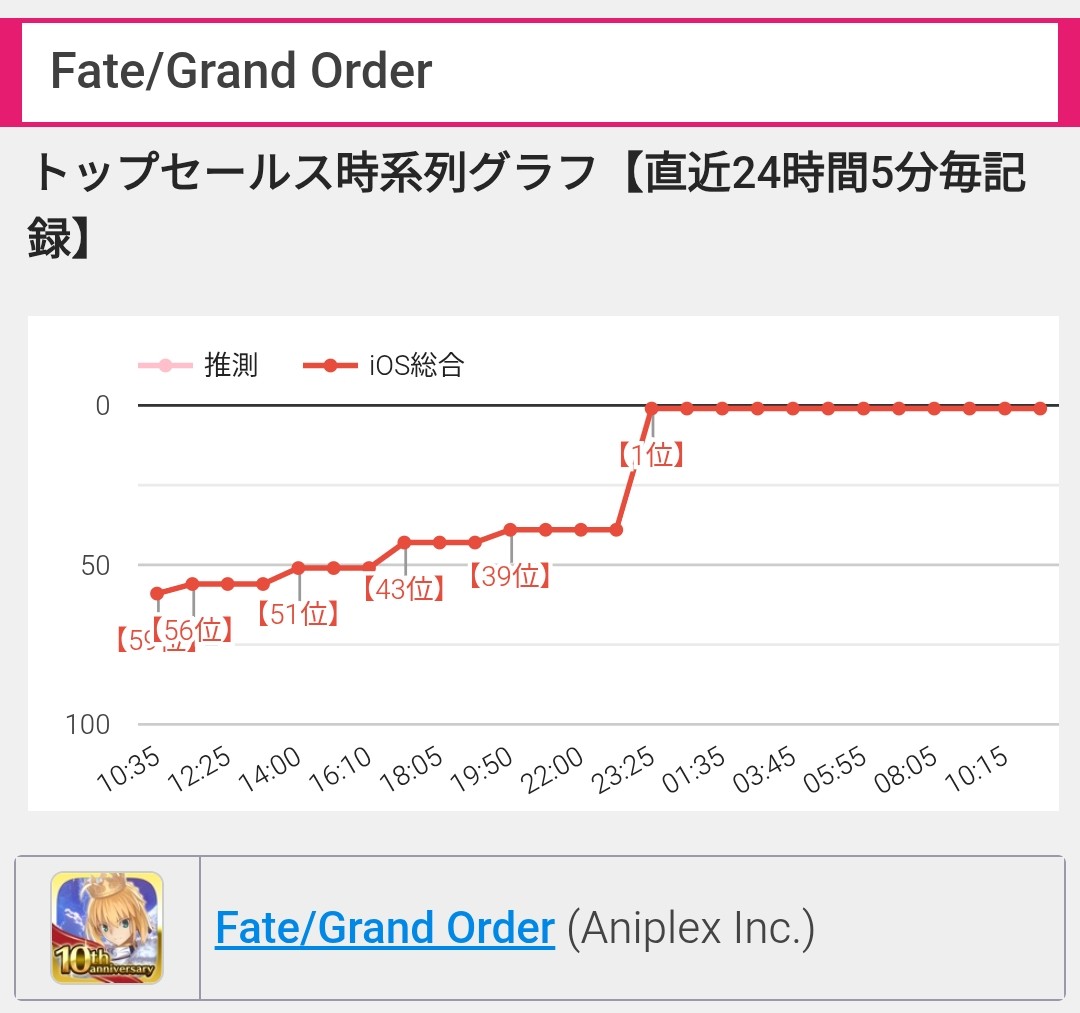Toggle the iOS総合 series legend label
Viewport: 1080px width, 1013px height.
click(416, 365)
